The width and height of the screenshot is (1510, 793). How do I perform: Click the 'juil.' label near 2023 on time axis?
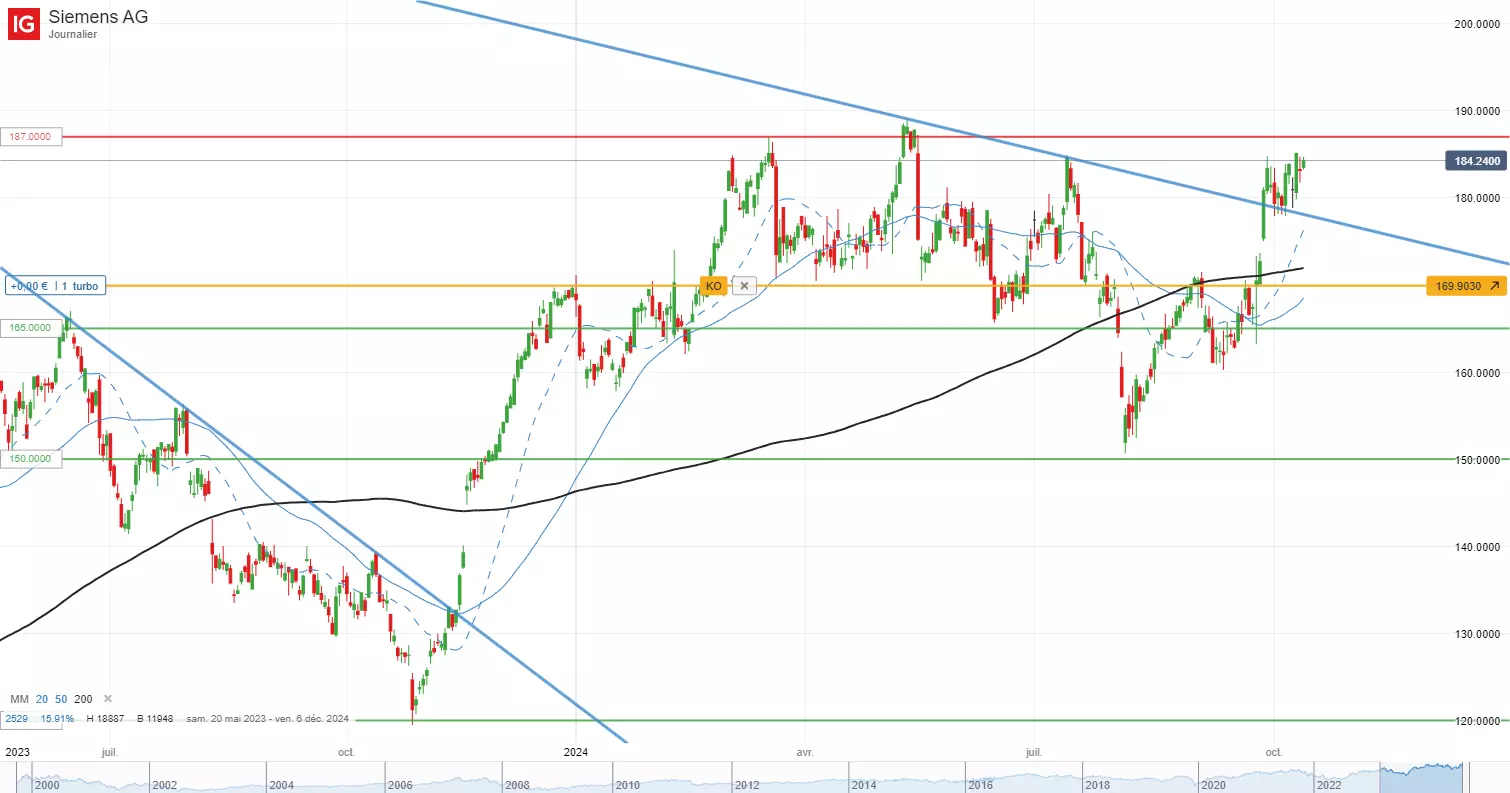(109, 751)
